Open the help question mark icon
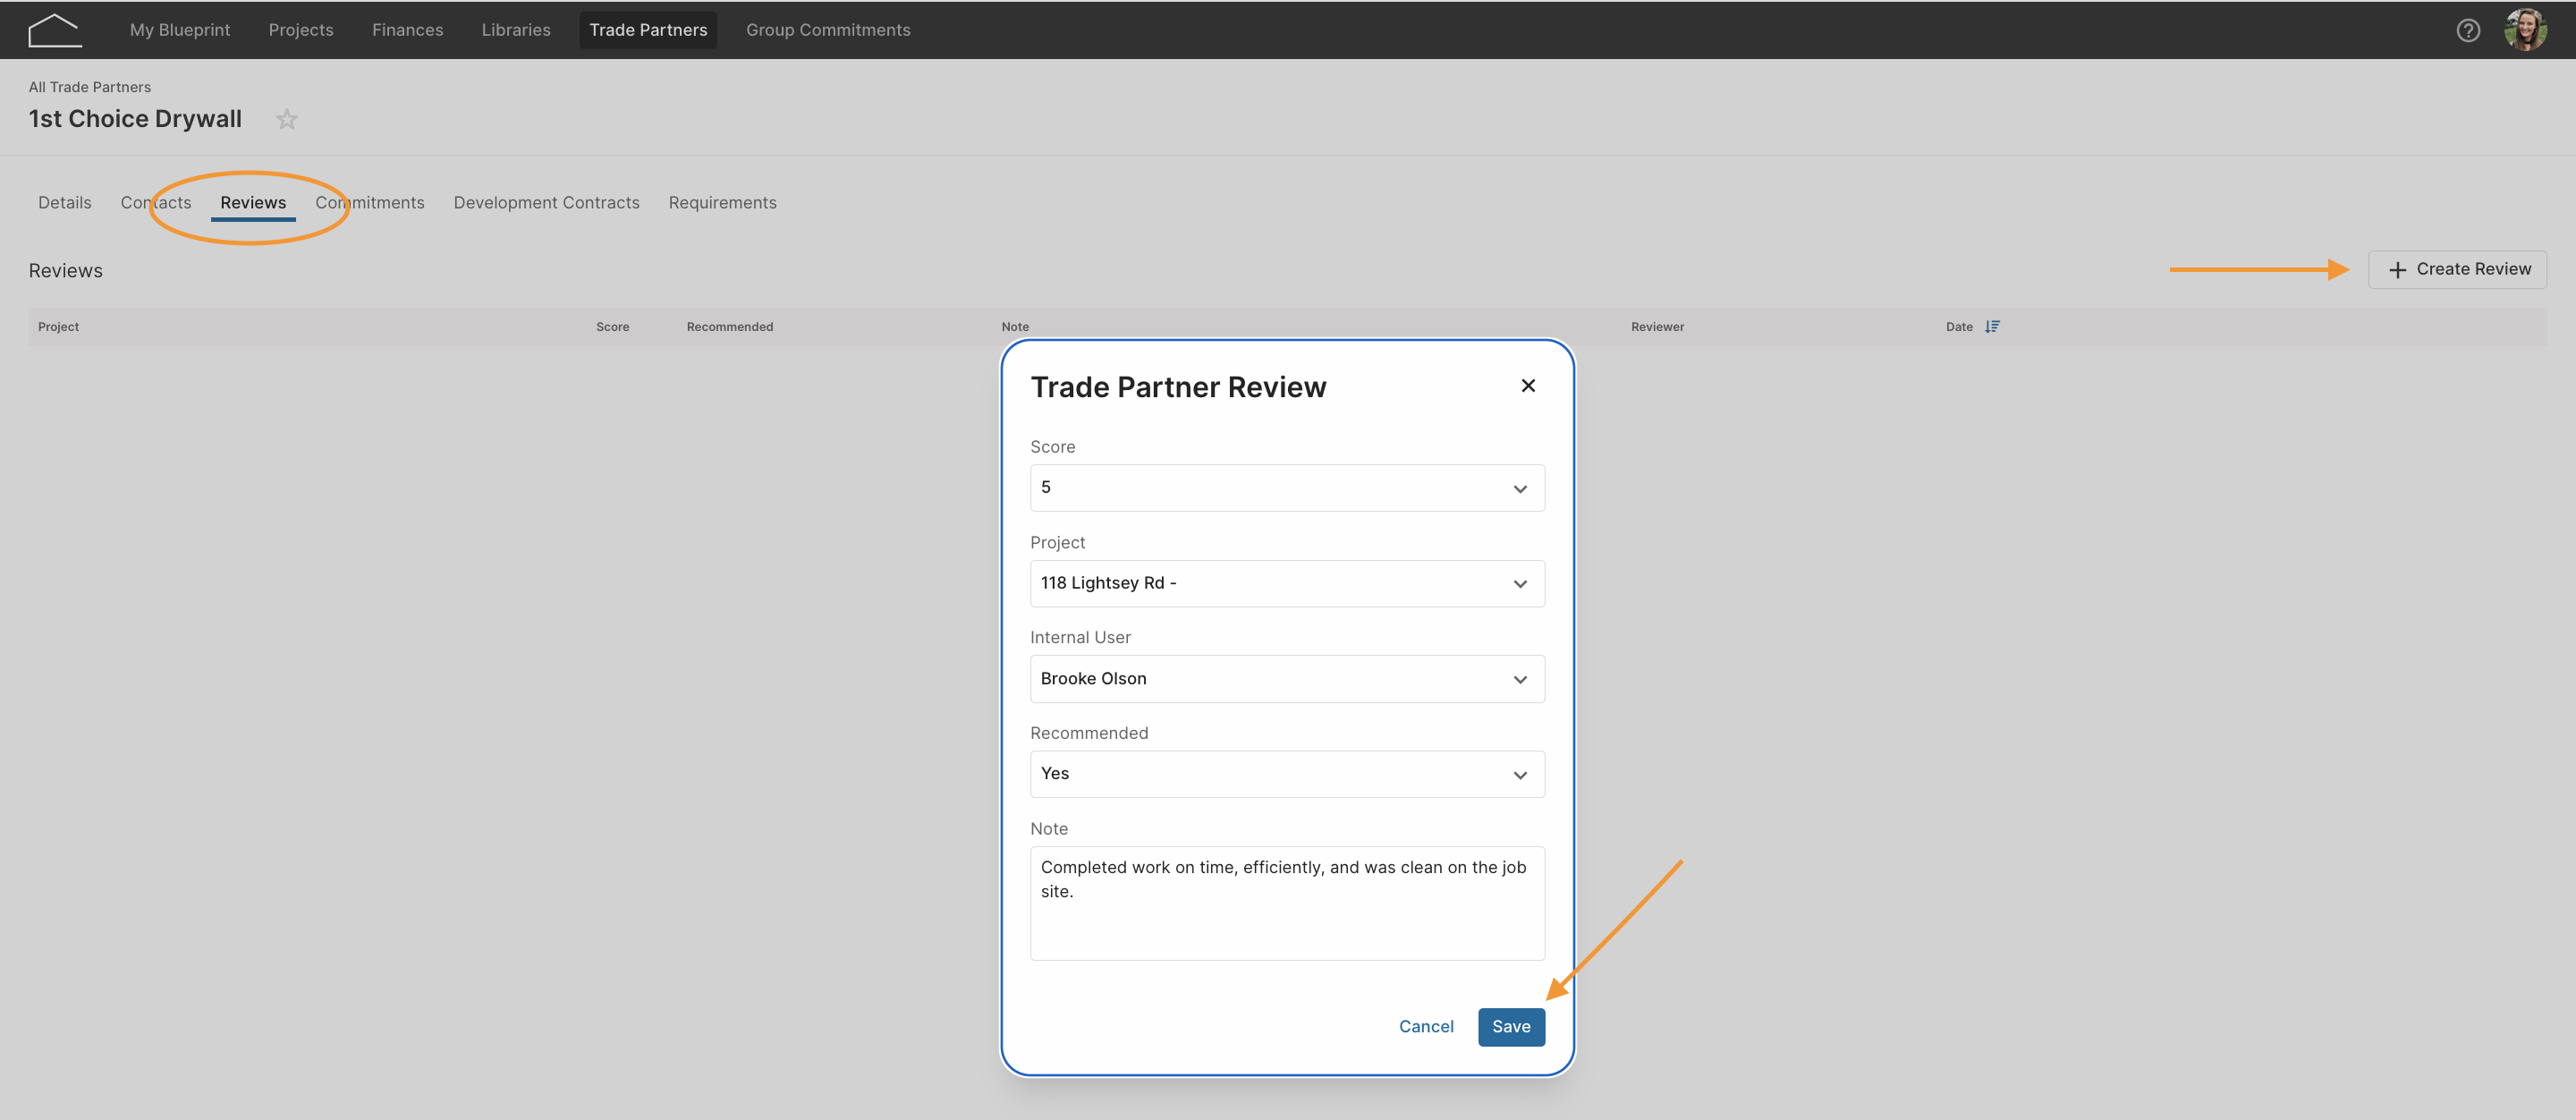 tap(2468, 30)
